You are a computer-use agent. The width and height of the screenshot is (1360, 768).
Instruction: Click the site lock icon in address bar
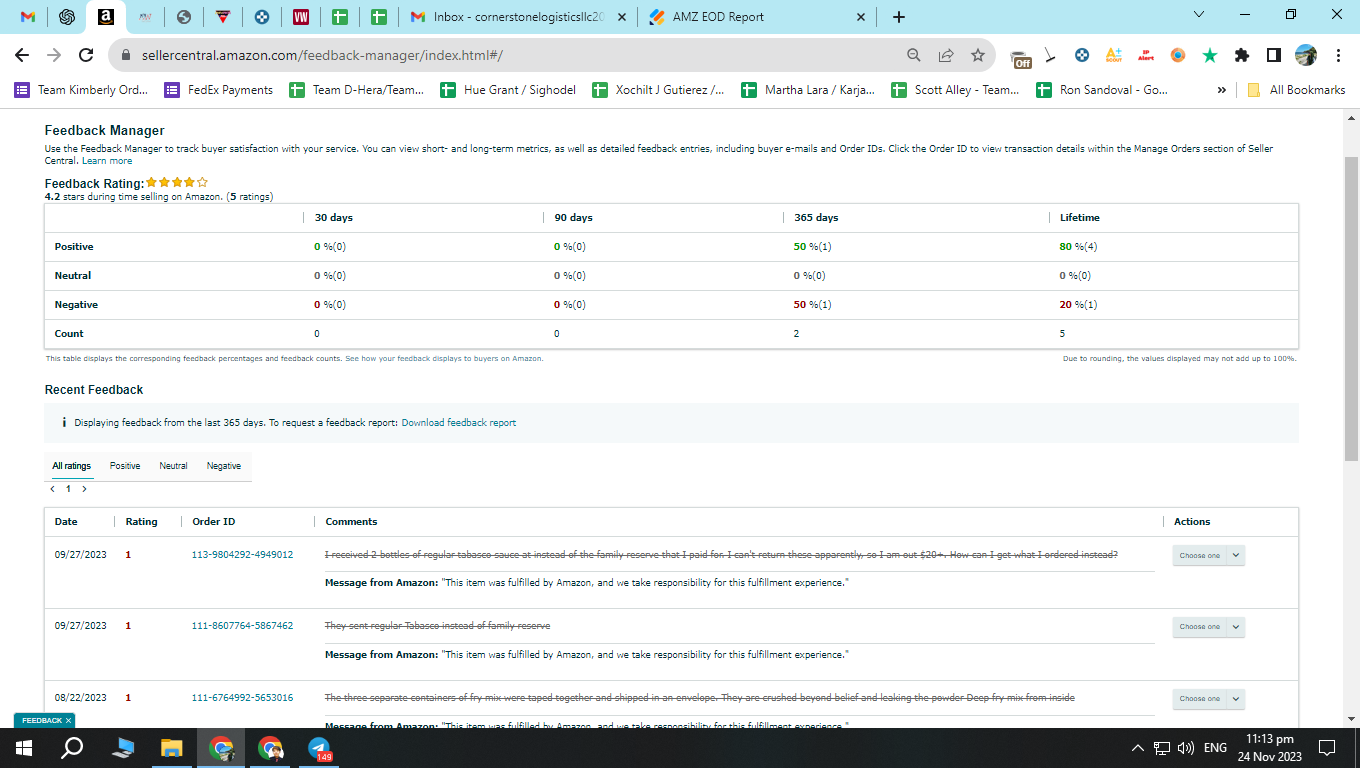(x=126, y=55)
